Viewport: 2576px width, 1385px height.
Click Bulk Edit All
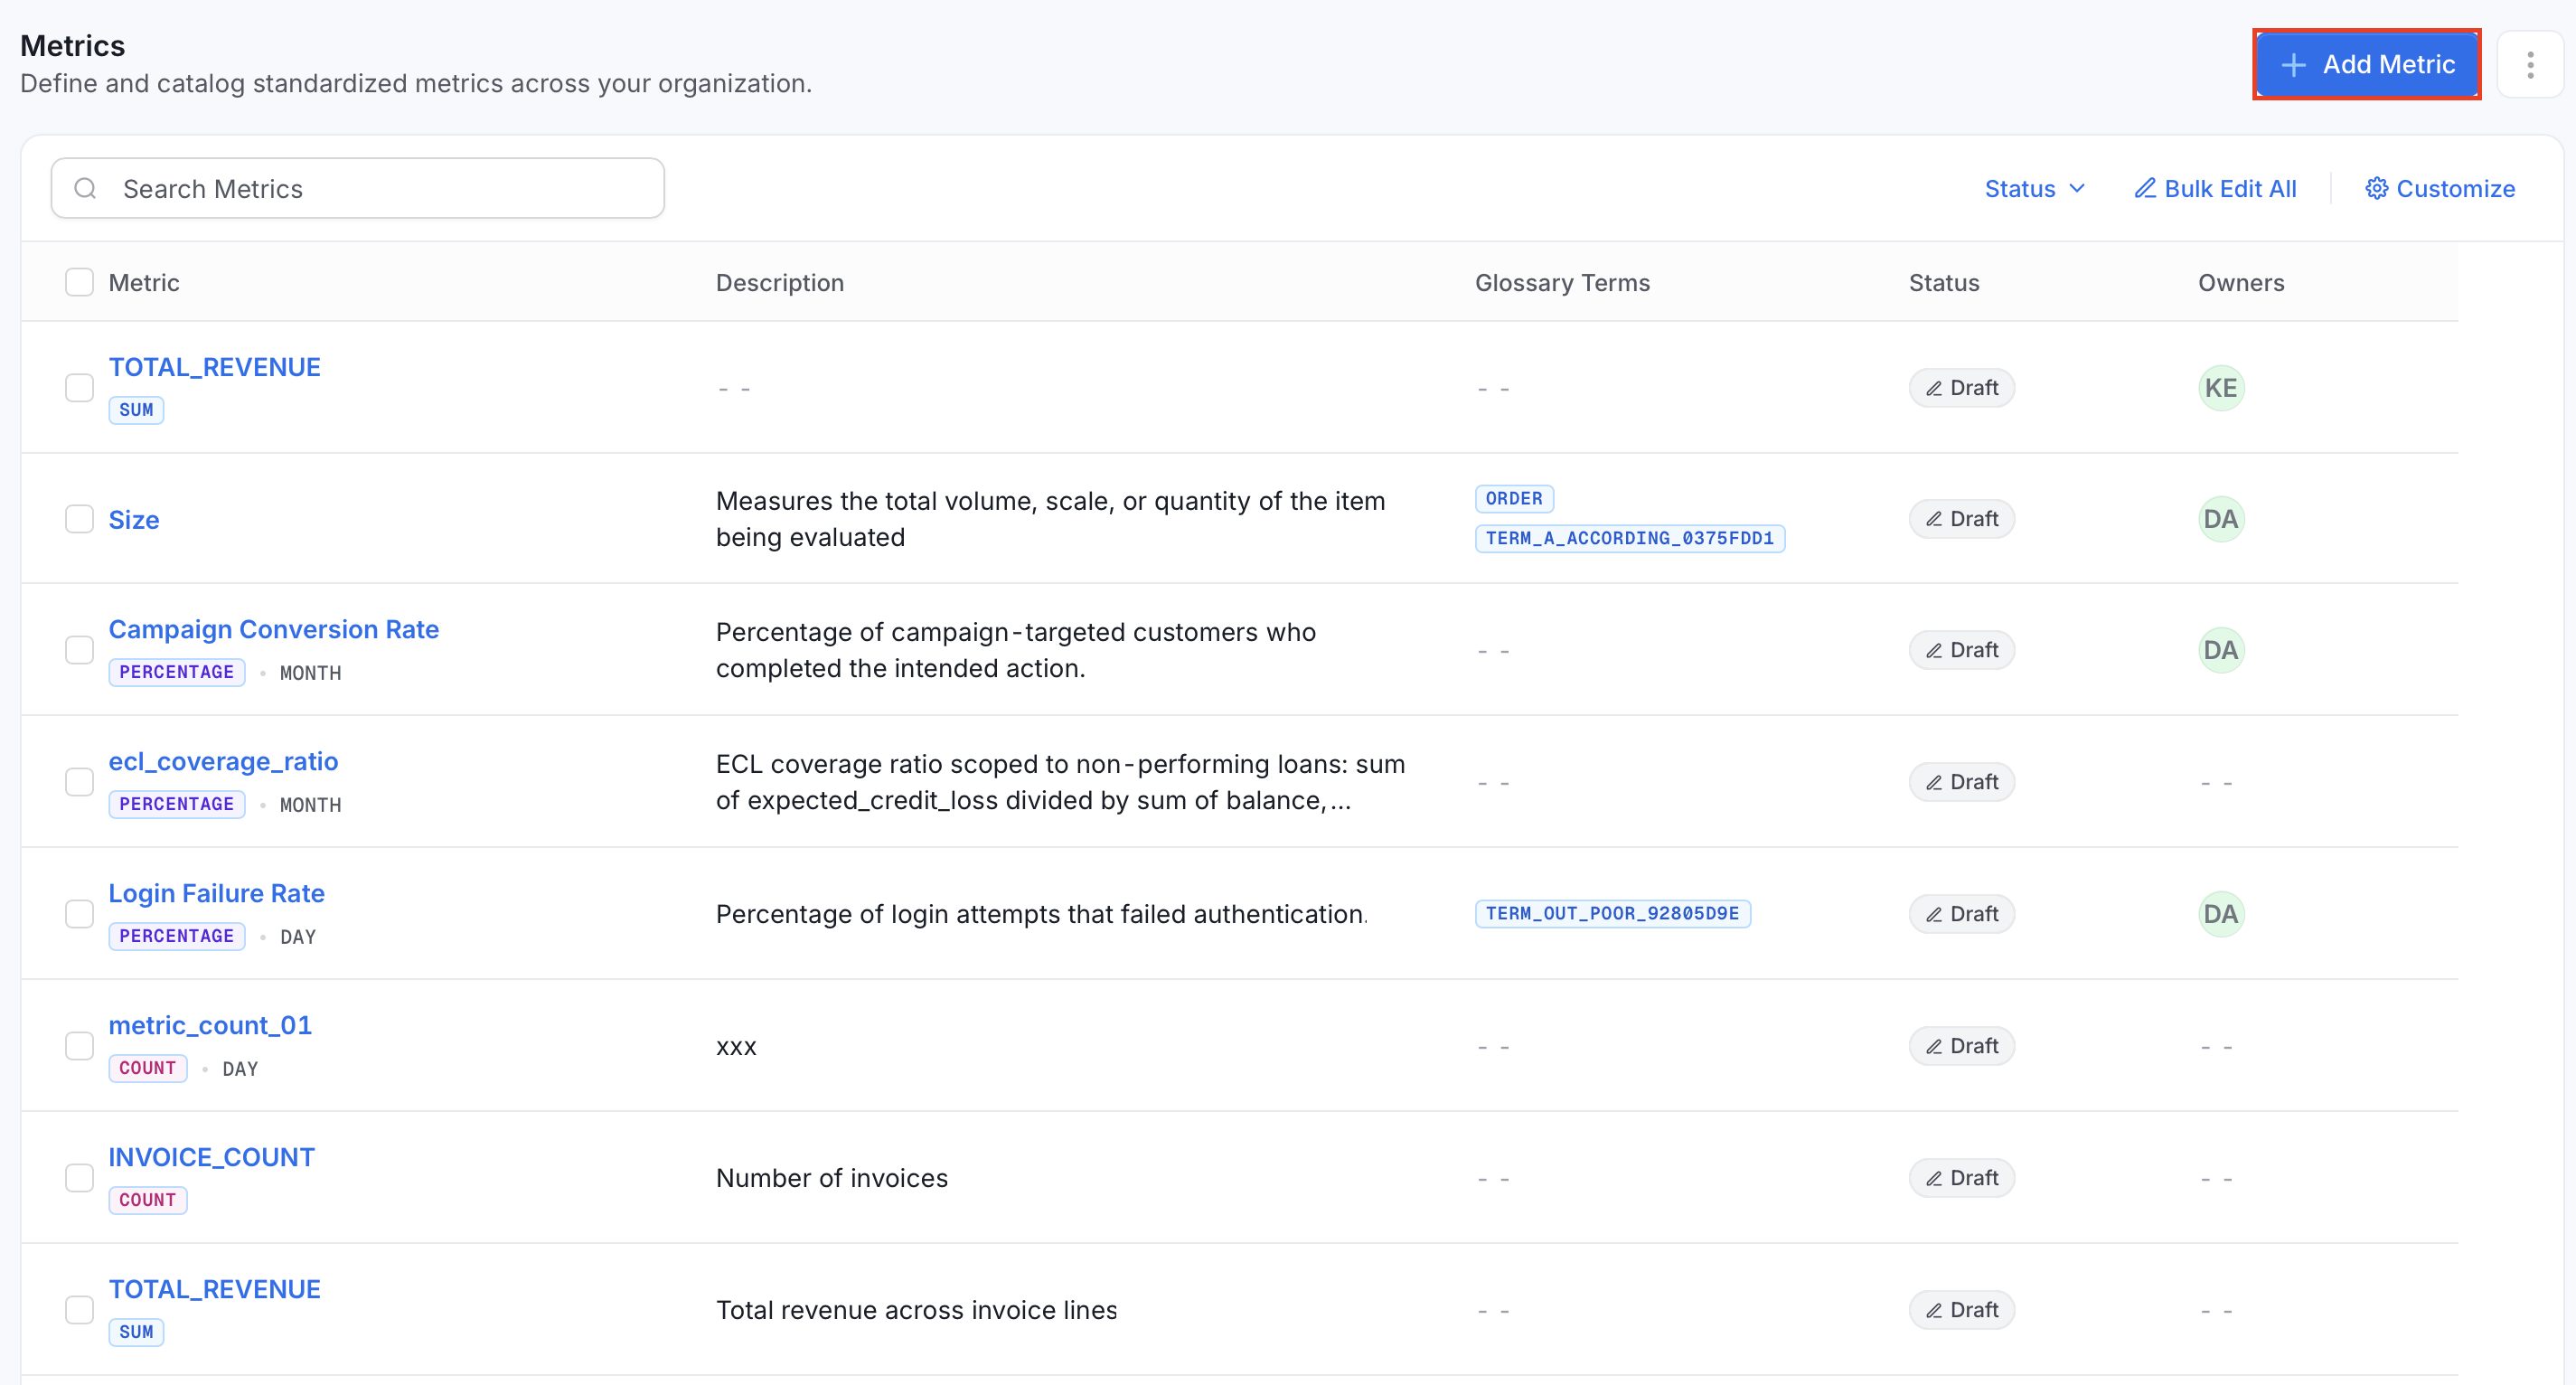click(2215, 189)
